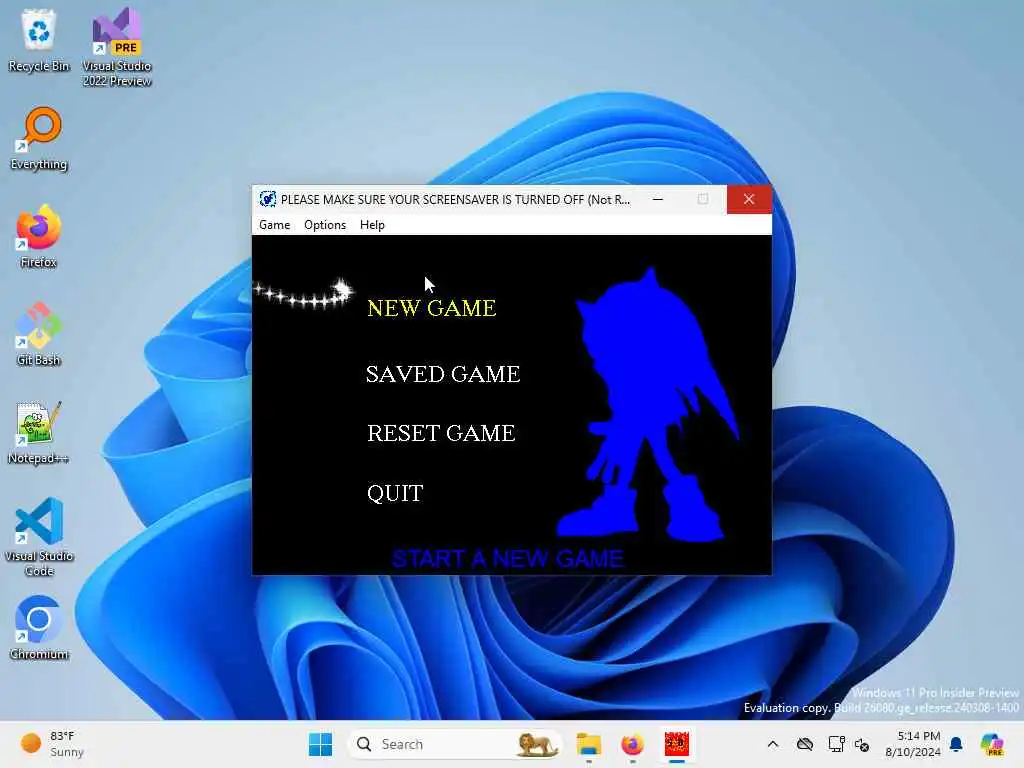Select RESET GAME option

[441, 433]
